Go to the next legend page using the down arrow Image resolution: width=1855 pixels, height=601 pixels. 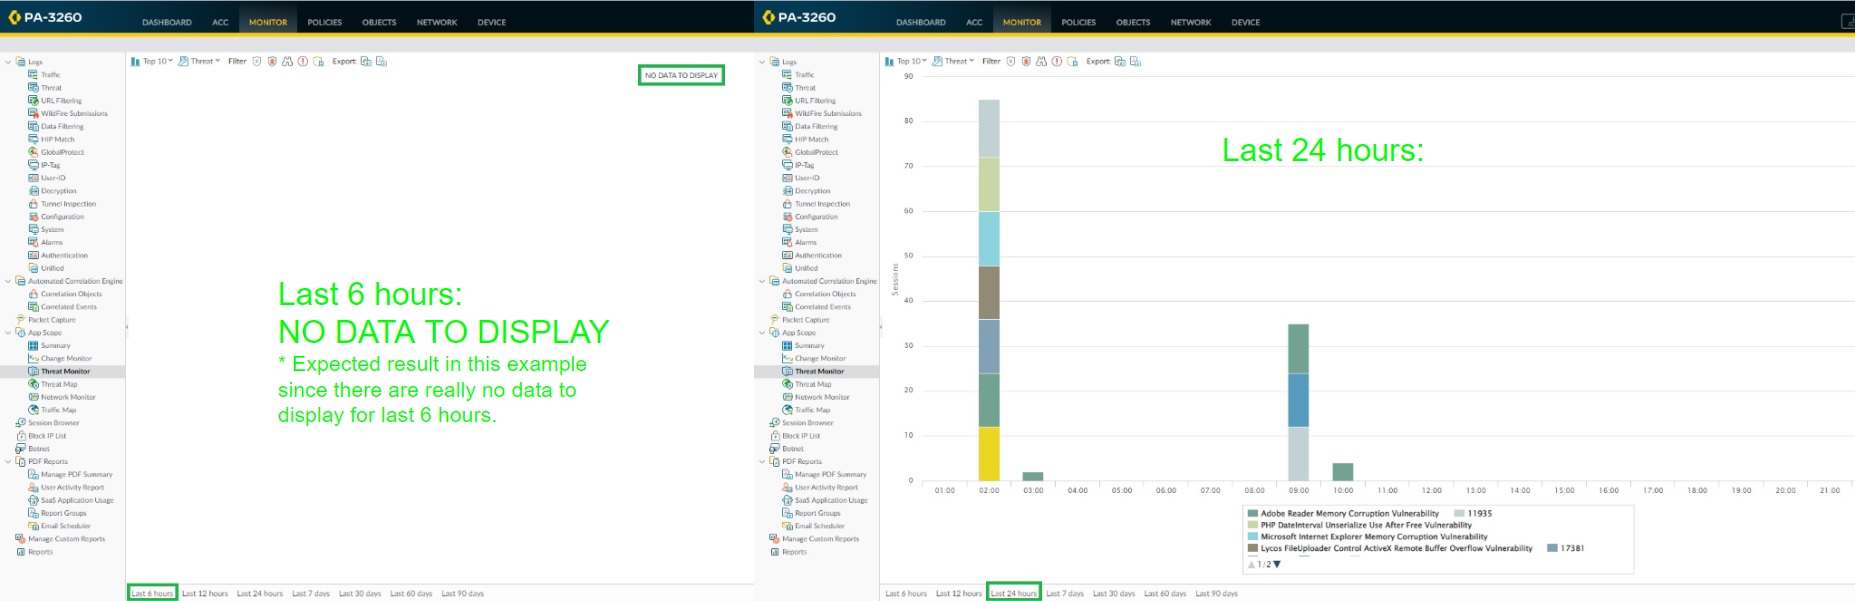[1277, 565]
